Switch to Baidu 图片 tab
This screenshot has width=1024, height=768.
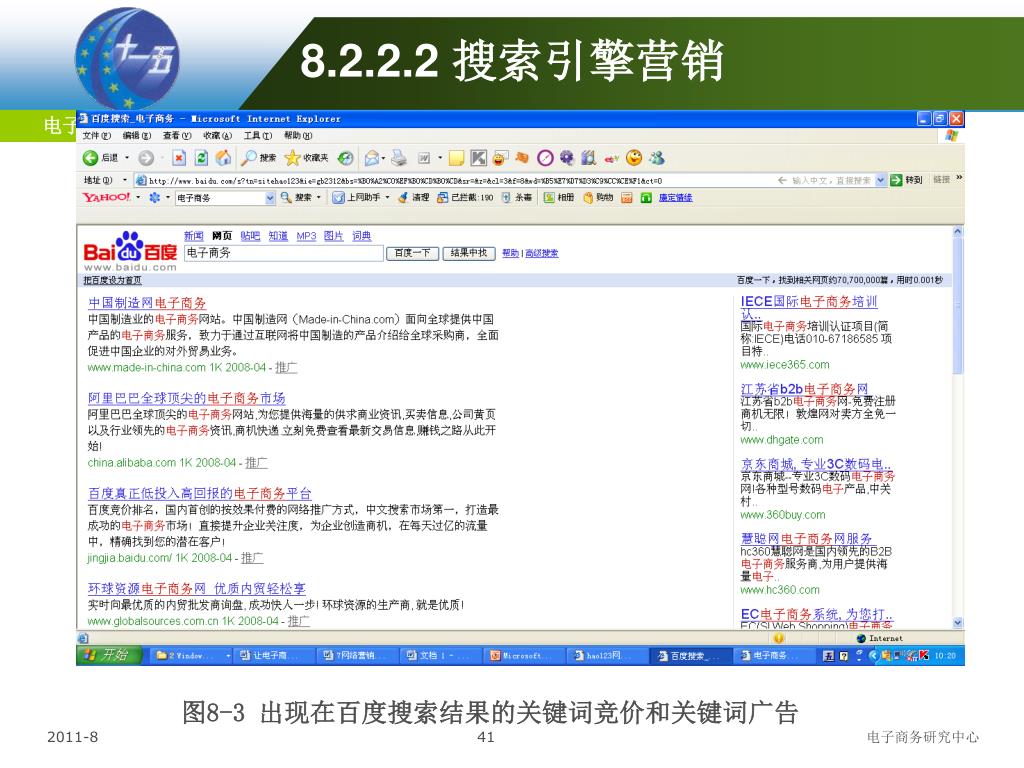point(334,236)
